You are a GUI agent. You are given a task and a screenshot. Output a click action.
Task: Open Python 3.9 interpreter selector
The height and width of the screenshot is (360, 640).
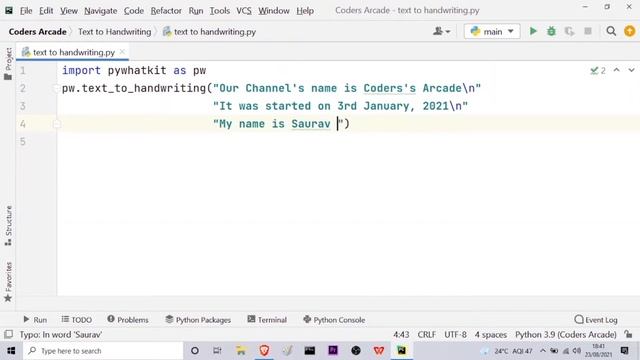tap(565, 335)
